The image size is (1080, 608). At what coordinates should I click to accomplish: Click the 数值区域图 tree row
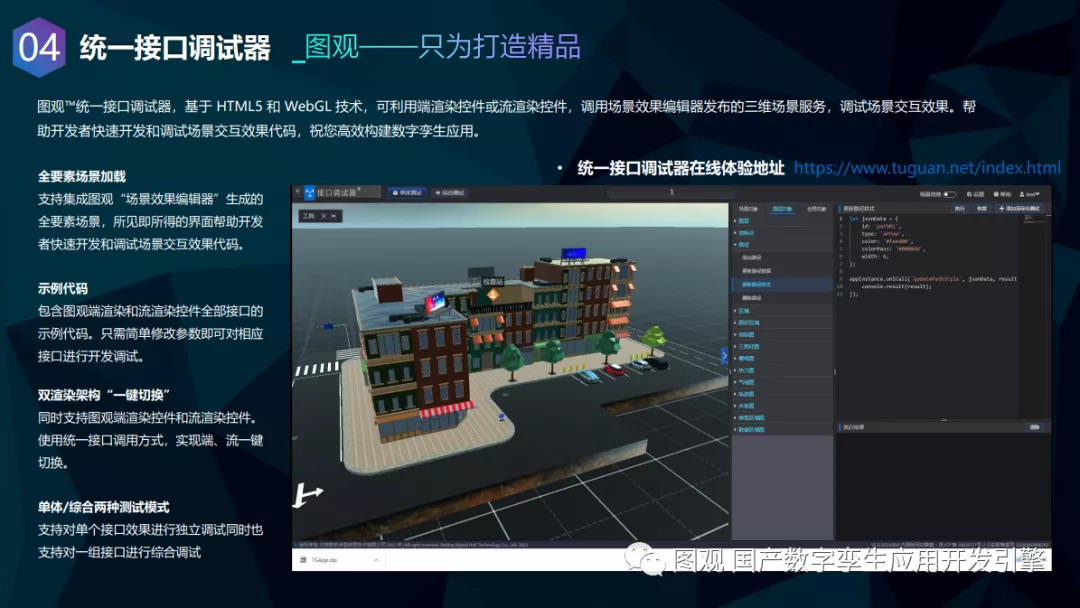(x=782, y=430)
